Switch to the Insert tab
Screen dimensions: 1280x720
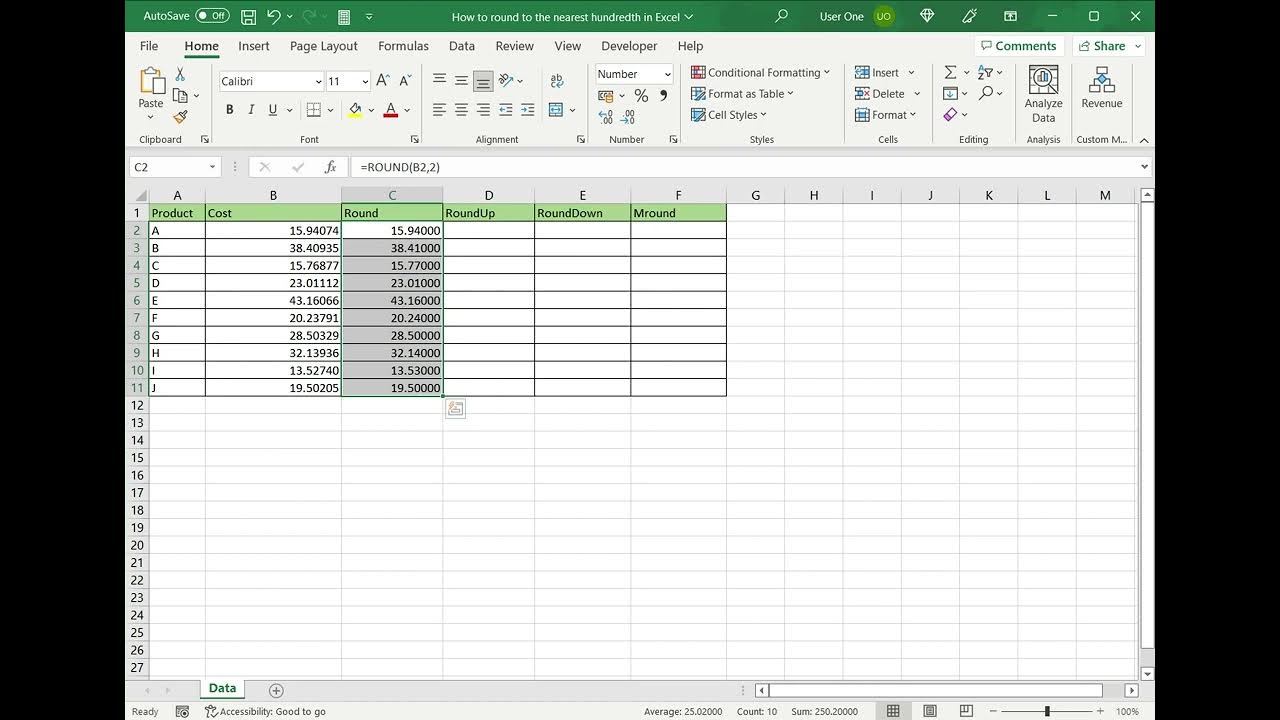(254, 46)
